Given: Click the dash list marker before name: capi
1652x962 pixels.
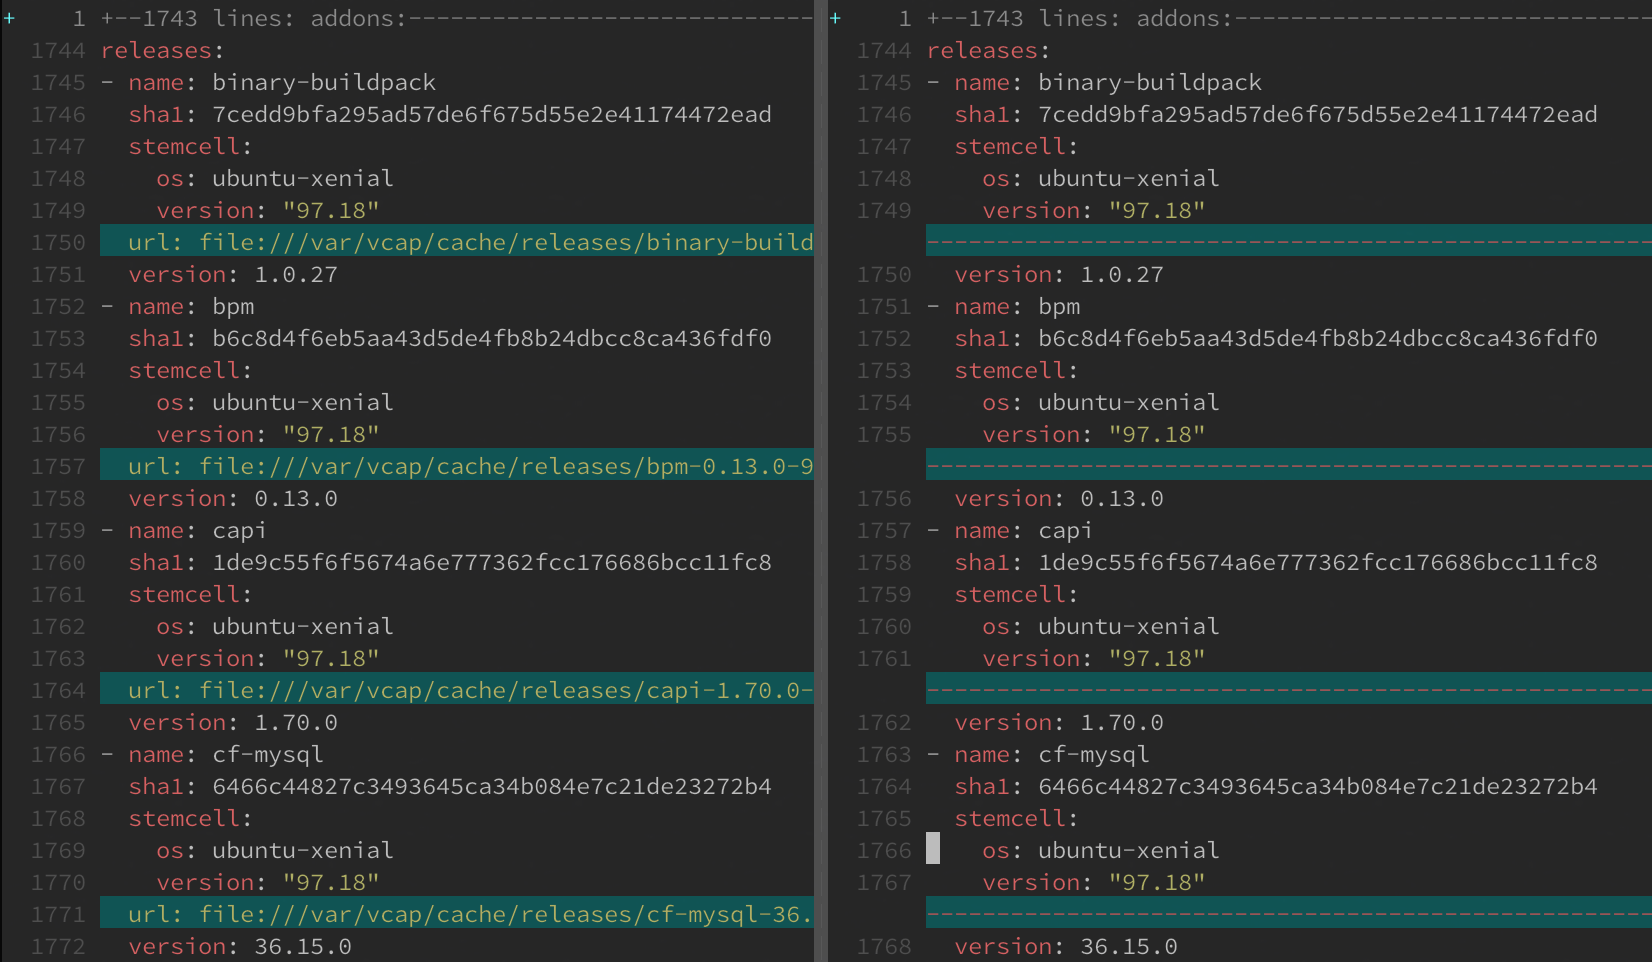Looking at the screenshot, I should [106, 530].
